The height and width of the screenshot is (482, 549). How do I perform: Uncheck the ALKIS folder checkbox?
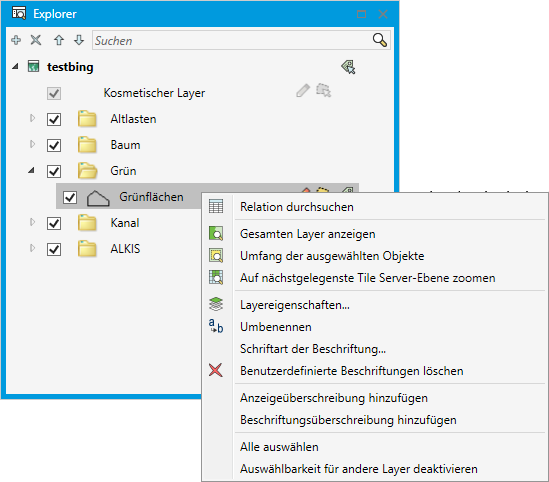coord(54,249)
